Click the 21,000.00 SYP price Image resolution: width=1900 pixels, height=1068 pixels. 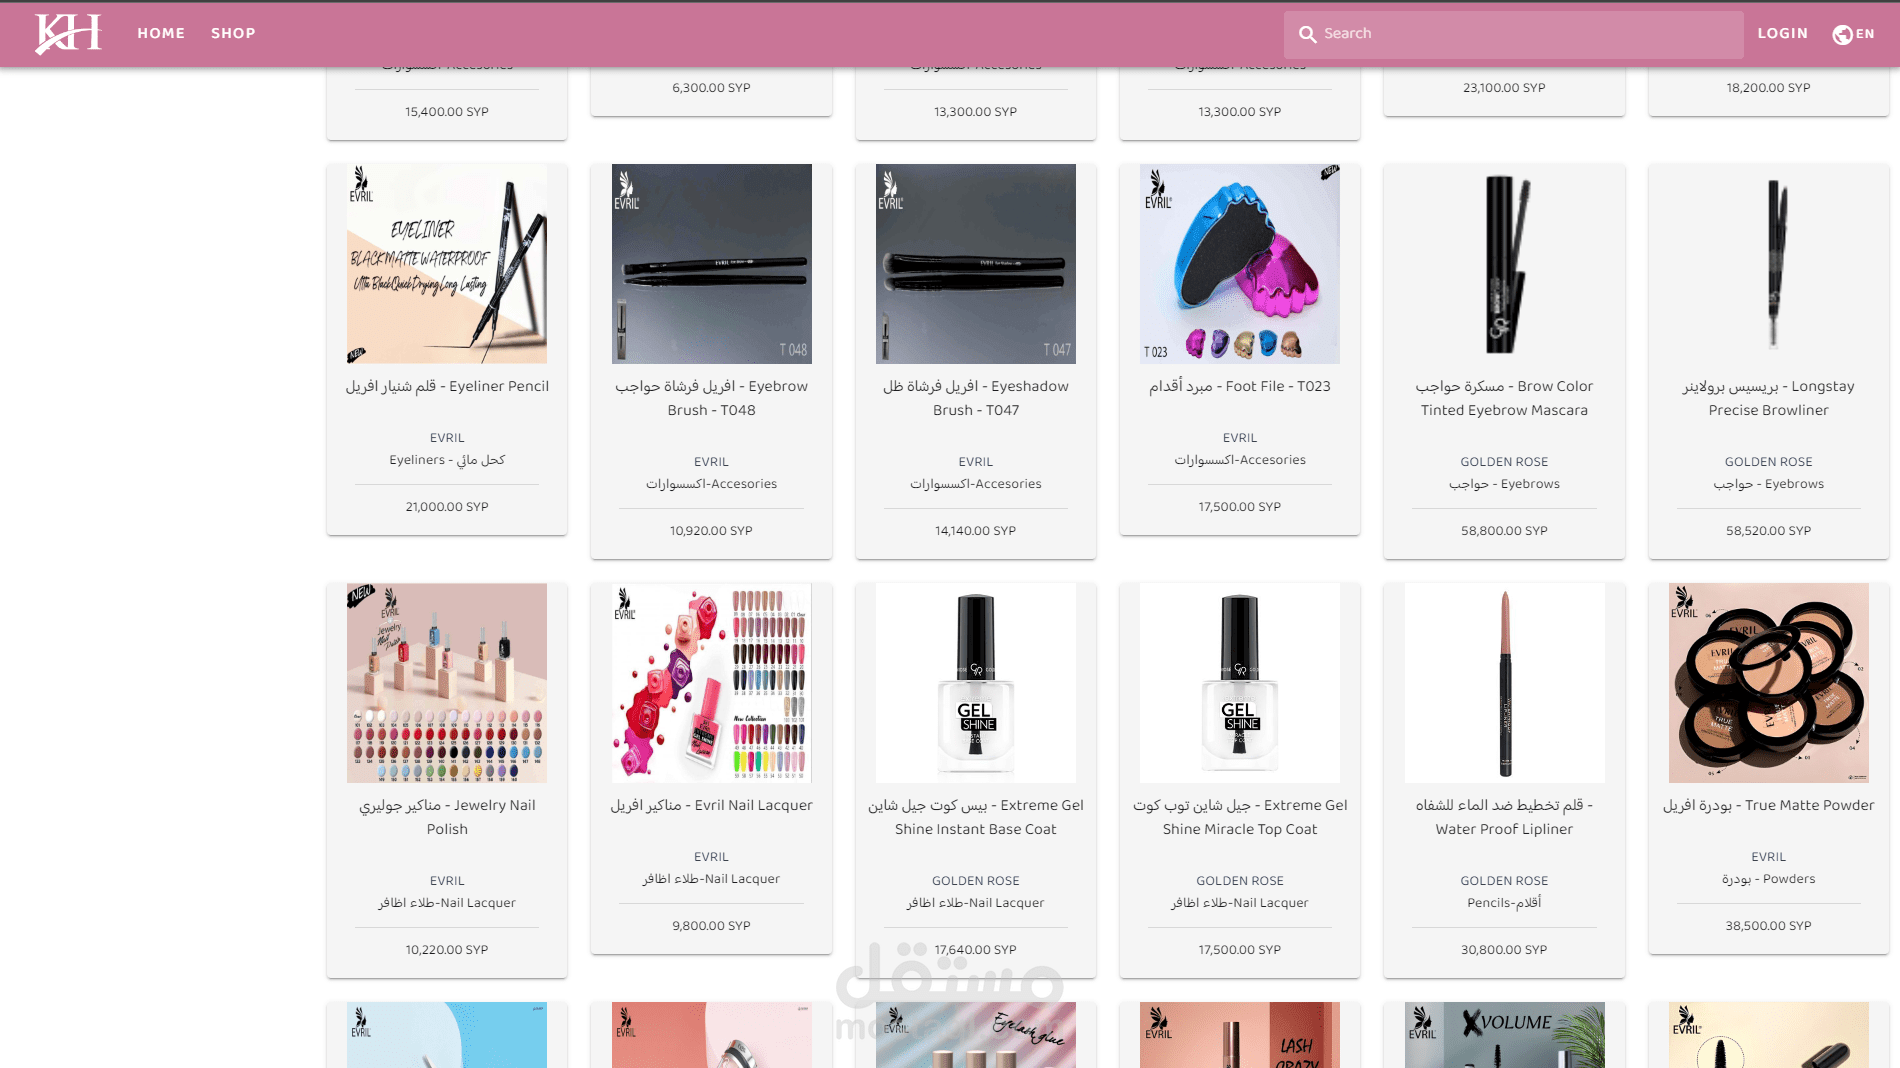click(x=447, y=507)
